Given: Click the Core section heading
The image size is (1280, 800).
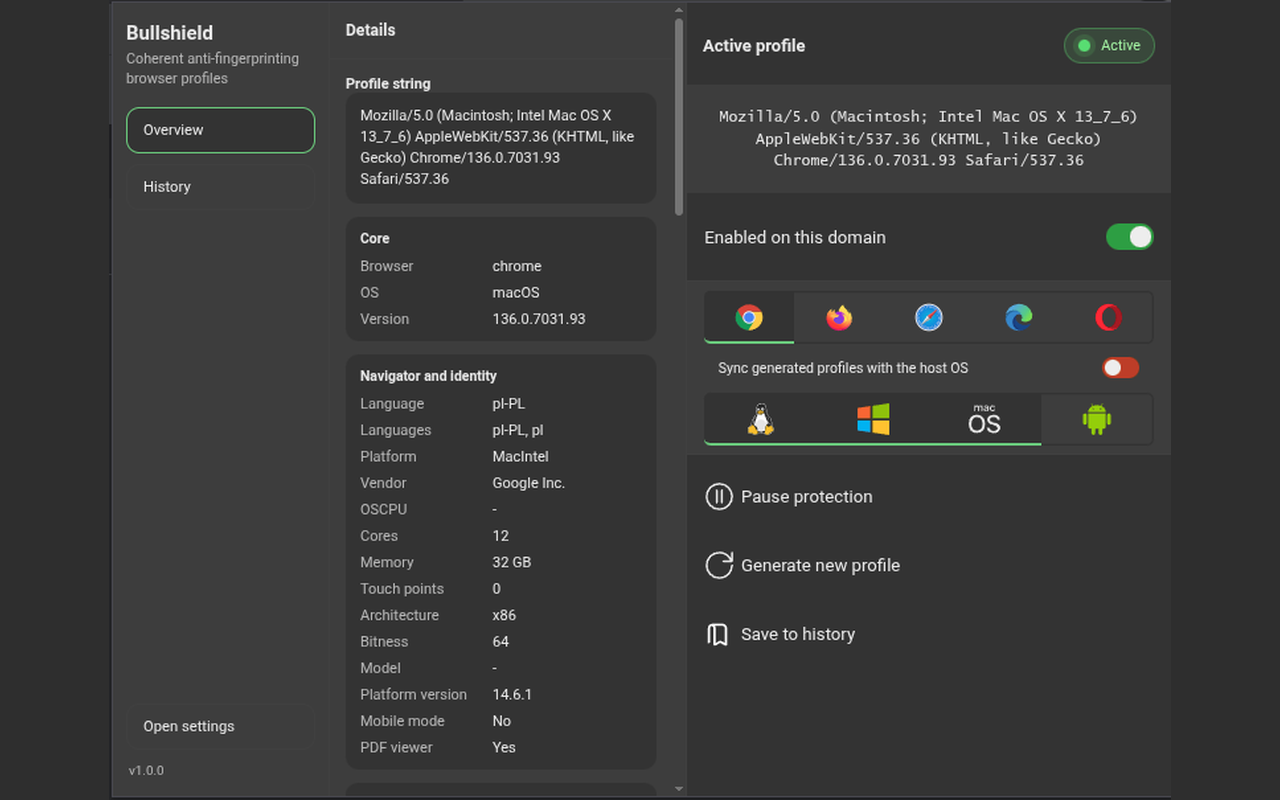Looking at the screenshot, I should pyautogui.click(x=375, y=239).
